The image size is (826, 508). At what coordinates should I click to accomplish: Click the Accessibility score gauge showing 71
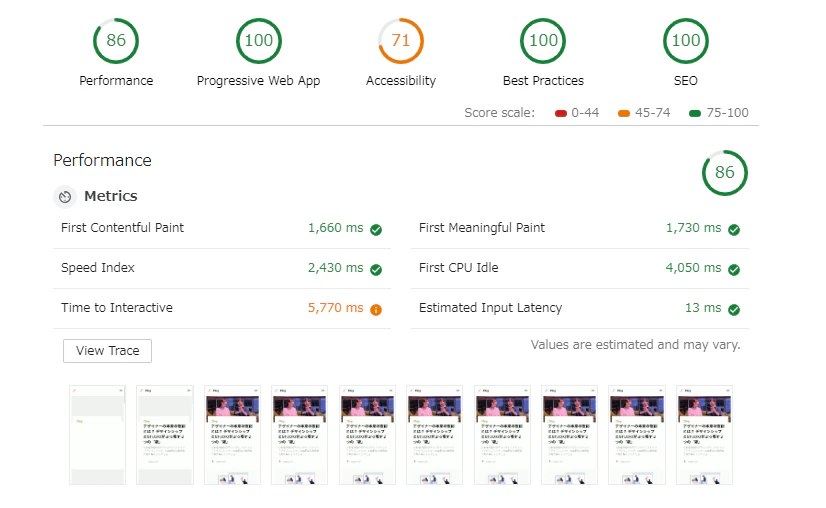401,41
